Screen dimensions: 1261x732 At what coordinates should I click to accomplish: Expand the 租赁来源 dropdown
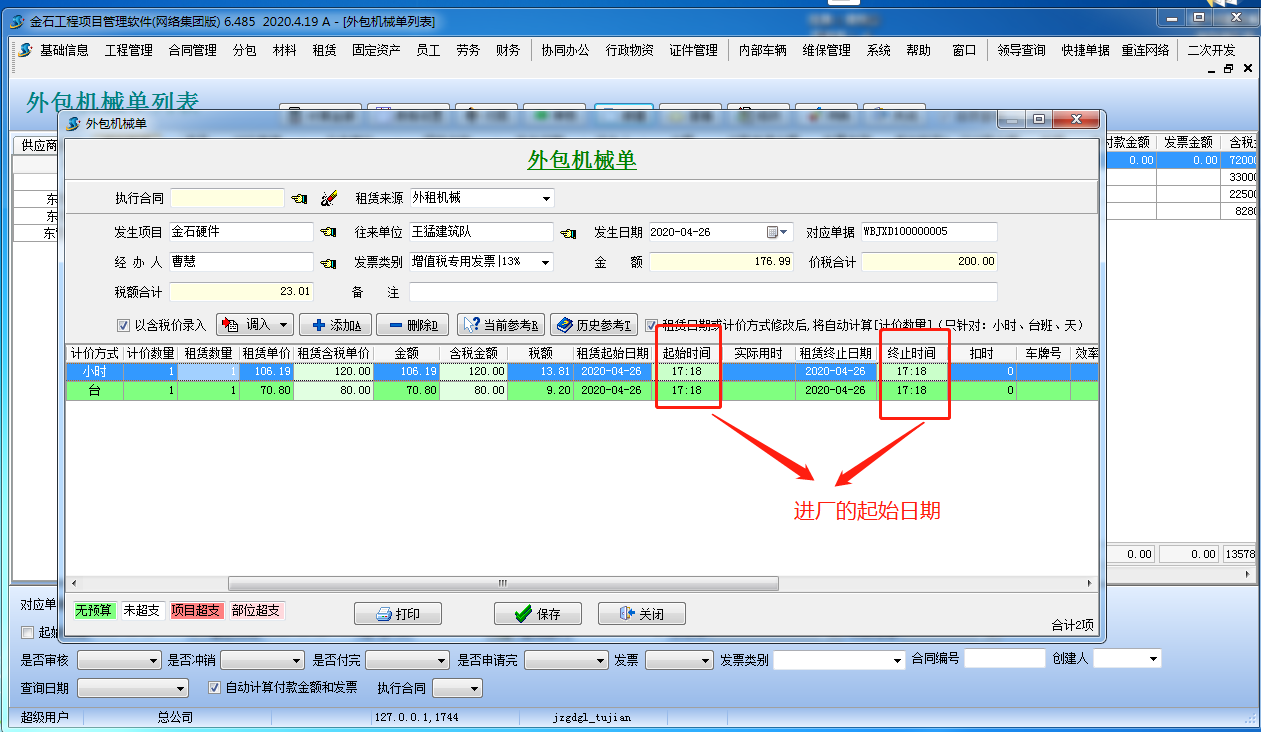pos(546,199)
